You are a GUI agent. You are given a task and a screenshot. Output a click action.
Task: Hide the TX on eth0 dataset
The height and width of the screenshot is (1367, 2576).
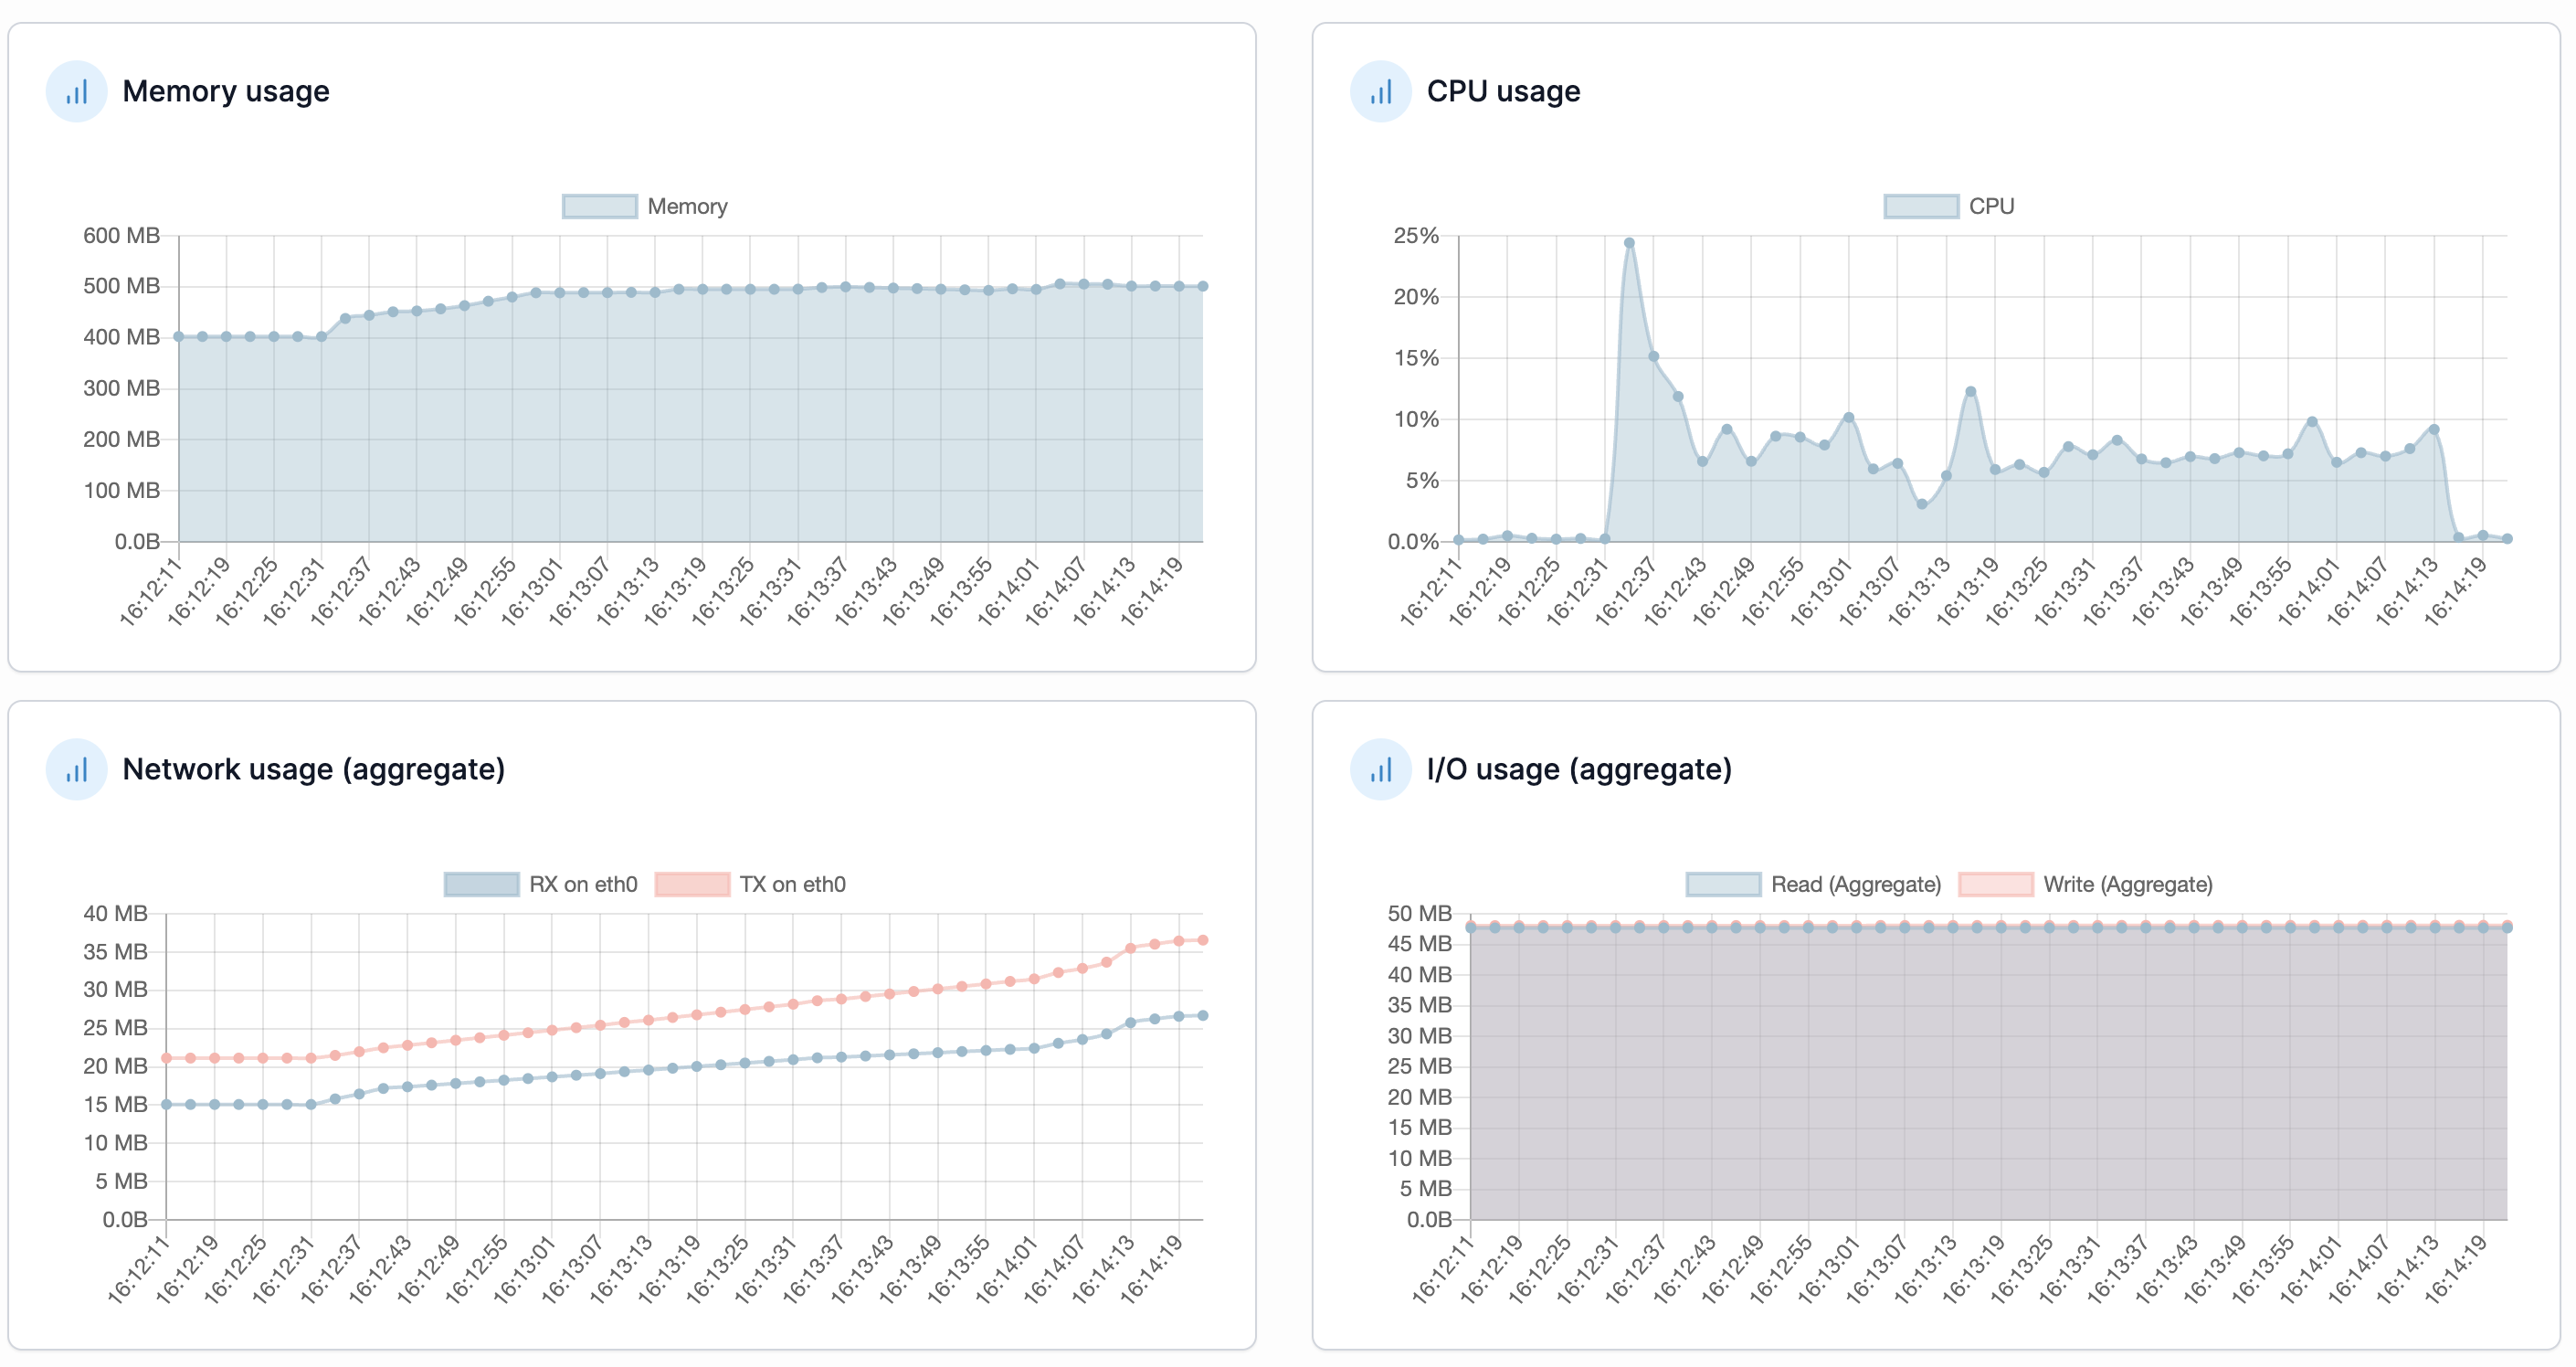(692, 884)
